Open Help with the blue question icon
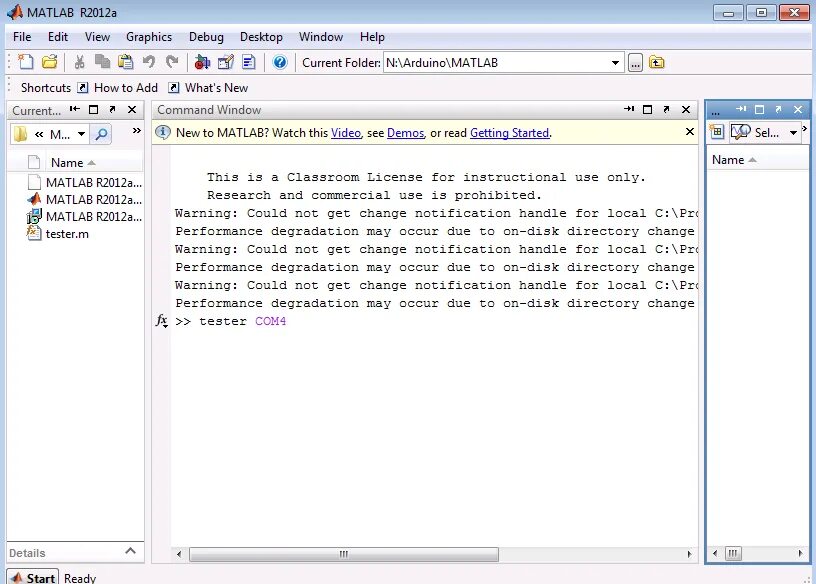Image resolution: width=816 pixels, height=584 pixels. [279, 62]
